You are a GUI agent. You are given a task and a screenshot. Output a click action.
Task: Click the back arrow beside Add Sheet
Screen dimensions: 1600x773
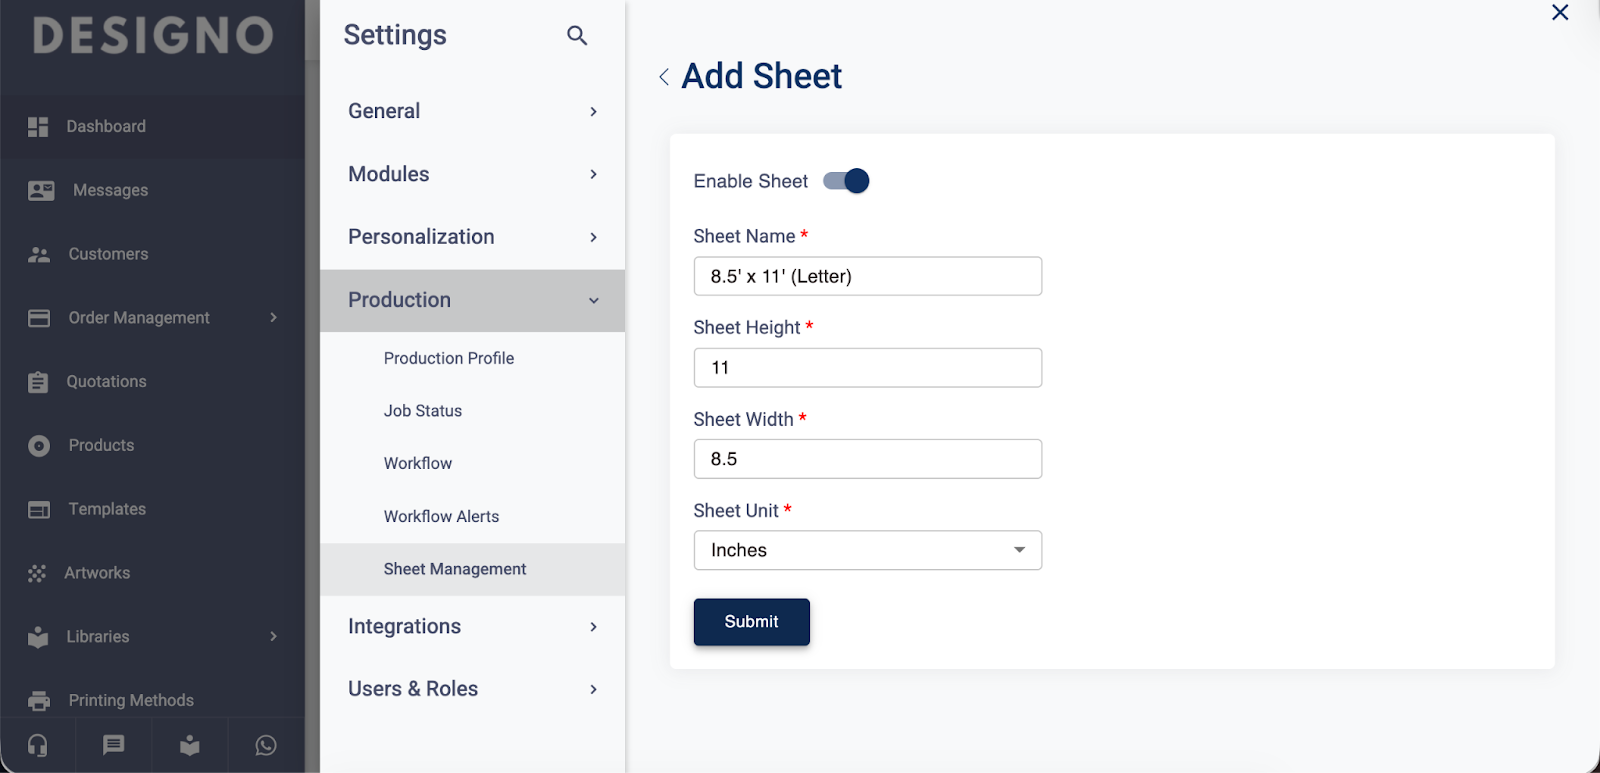[x=664, y=77]
